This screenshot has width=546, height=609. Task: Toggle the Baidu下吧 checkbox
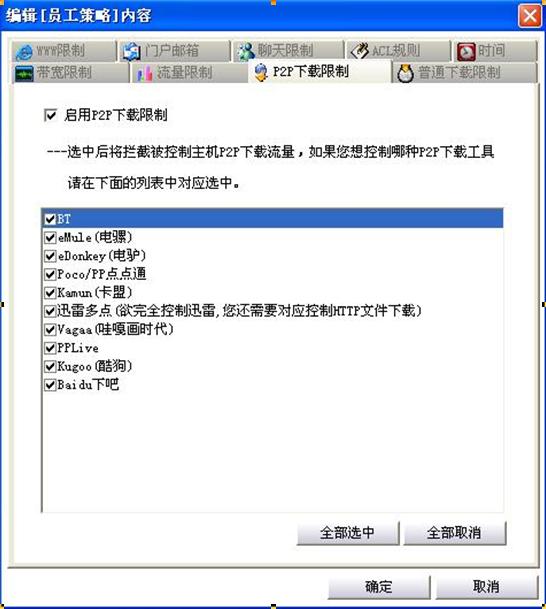pyautogui.click(x=50, y=385)
